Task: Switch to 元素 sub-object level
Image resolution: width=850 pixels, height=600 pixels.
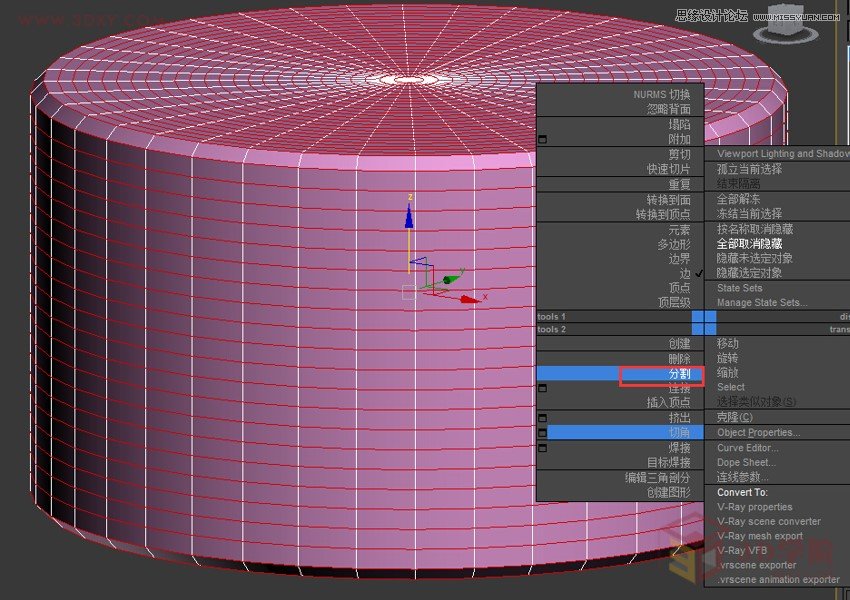Action: pyautogui.click(x=679, y=230)
